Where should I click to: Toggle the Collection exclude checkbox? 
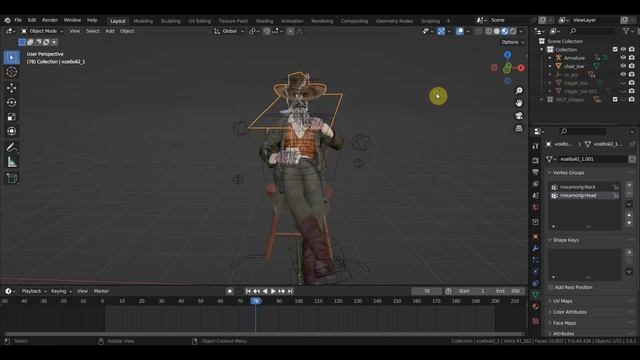(x=615, y=49)
